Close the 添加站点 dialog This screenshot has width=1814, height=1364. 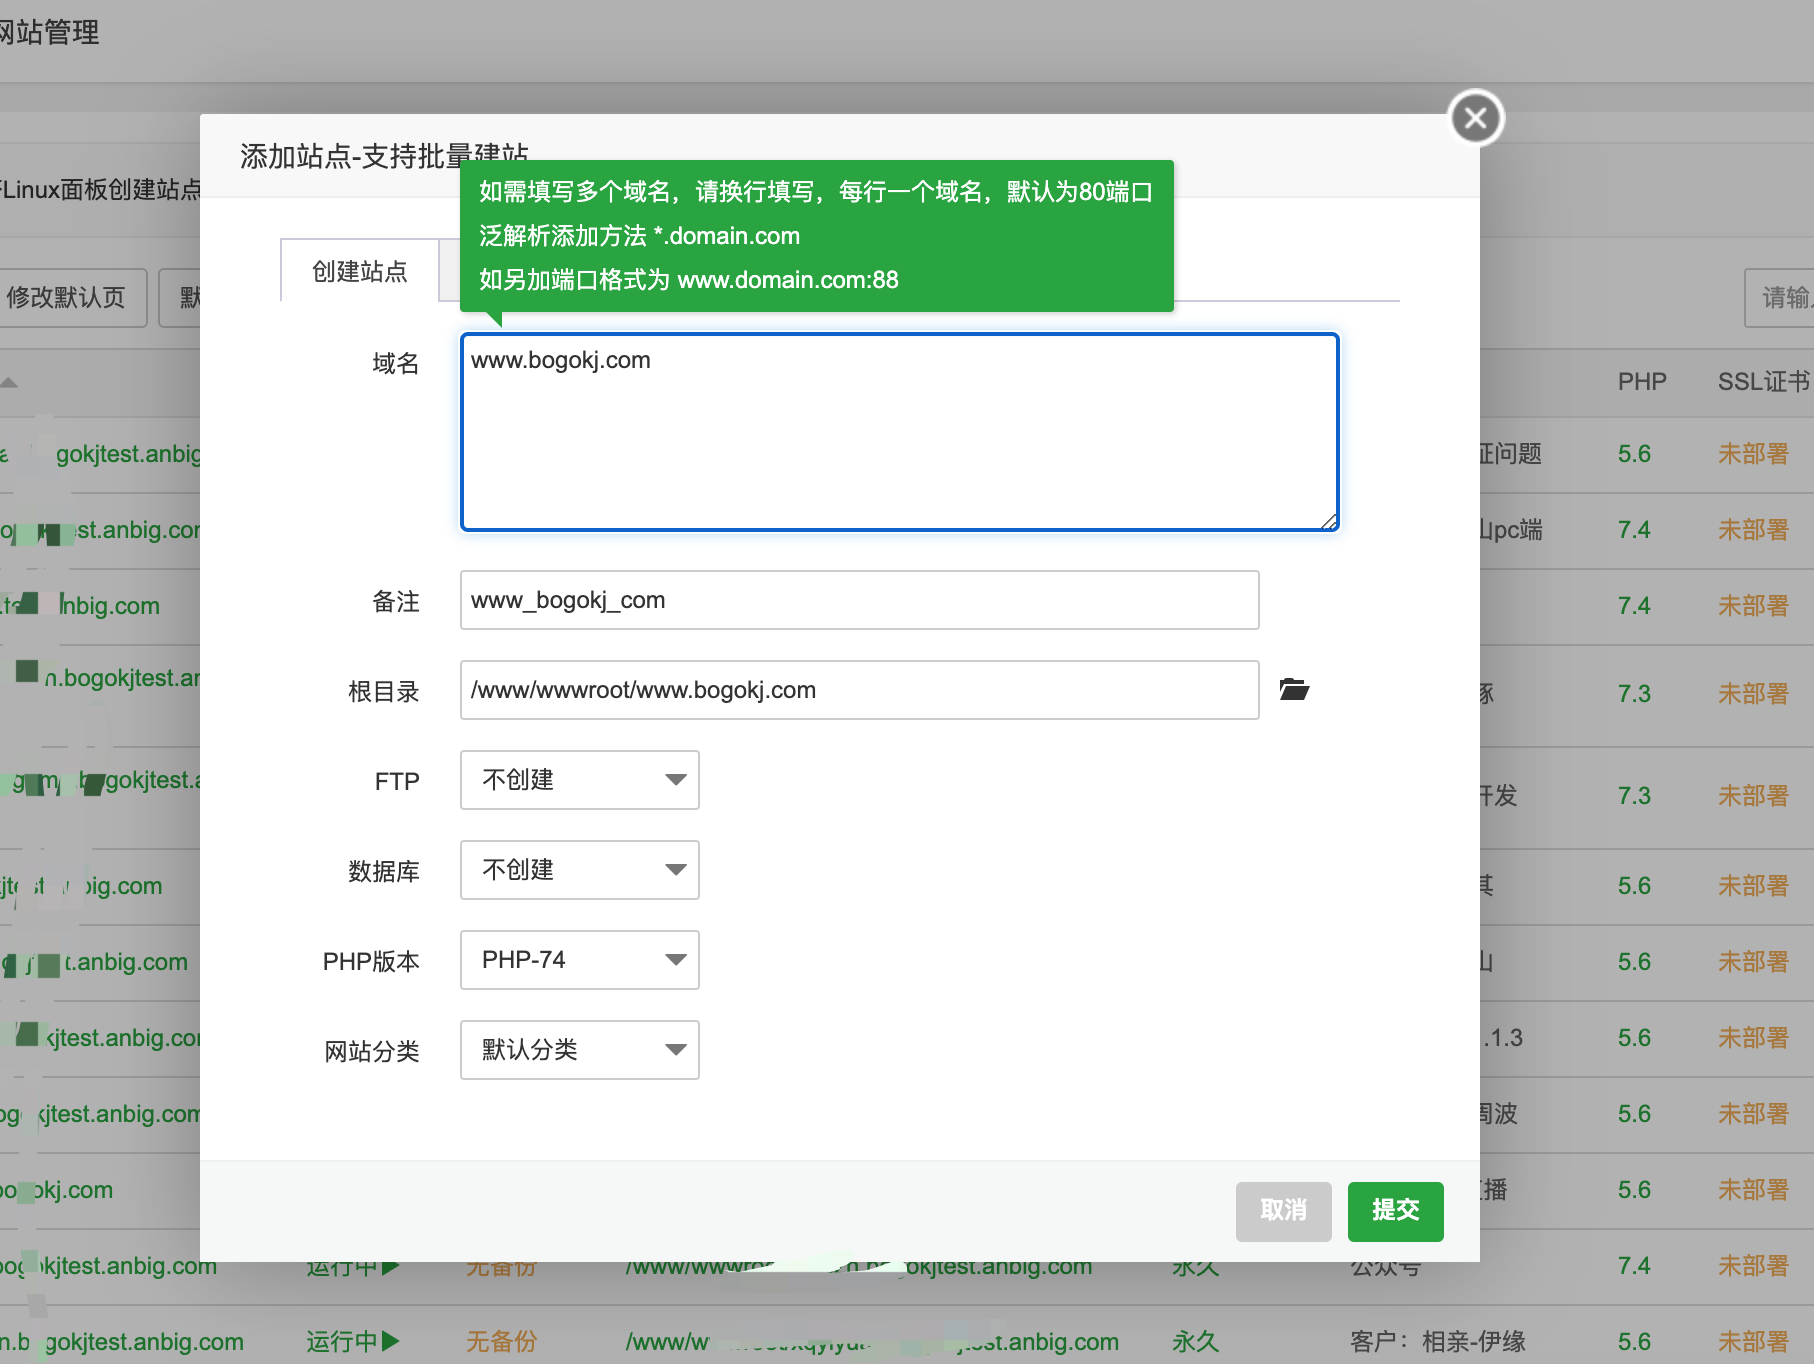[1476, 117]
